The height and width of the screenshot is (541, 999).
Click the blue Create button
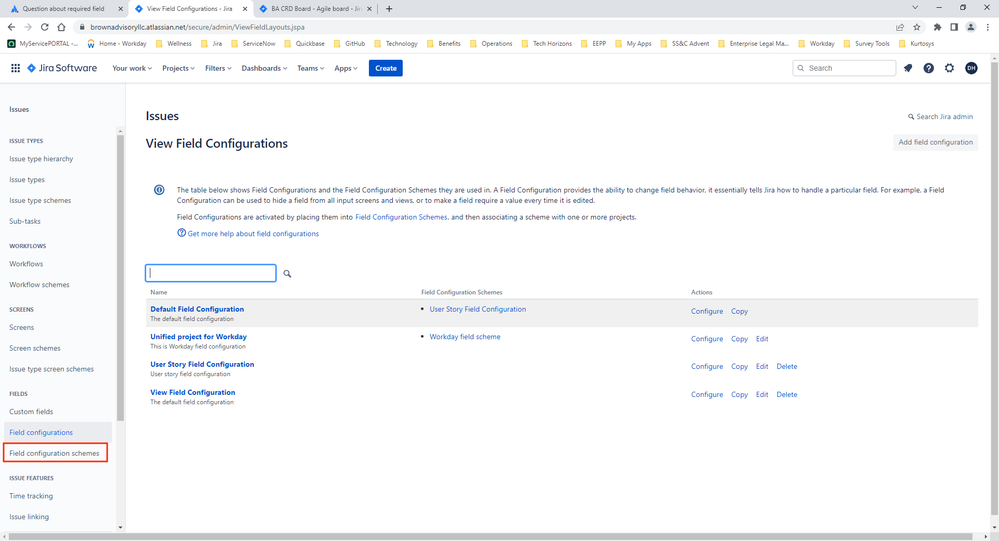pyautogui.click(x=385, y=68)
